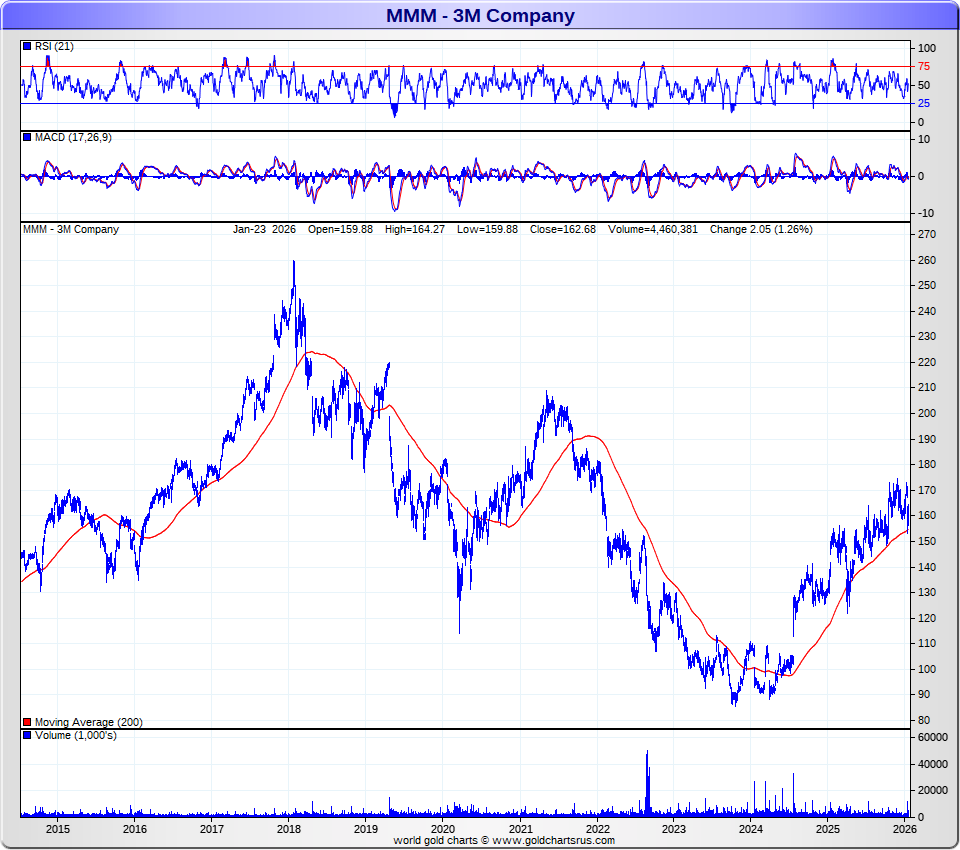Click the 'High=164.27' value
The height and width of the screenshot is (850, 960).
(x=414, y=230)
